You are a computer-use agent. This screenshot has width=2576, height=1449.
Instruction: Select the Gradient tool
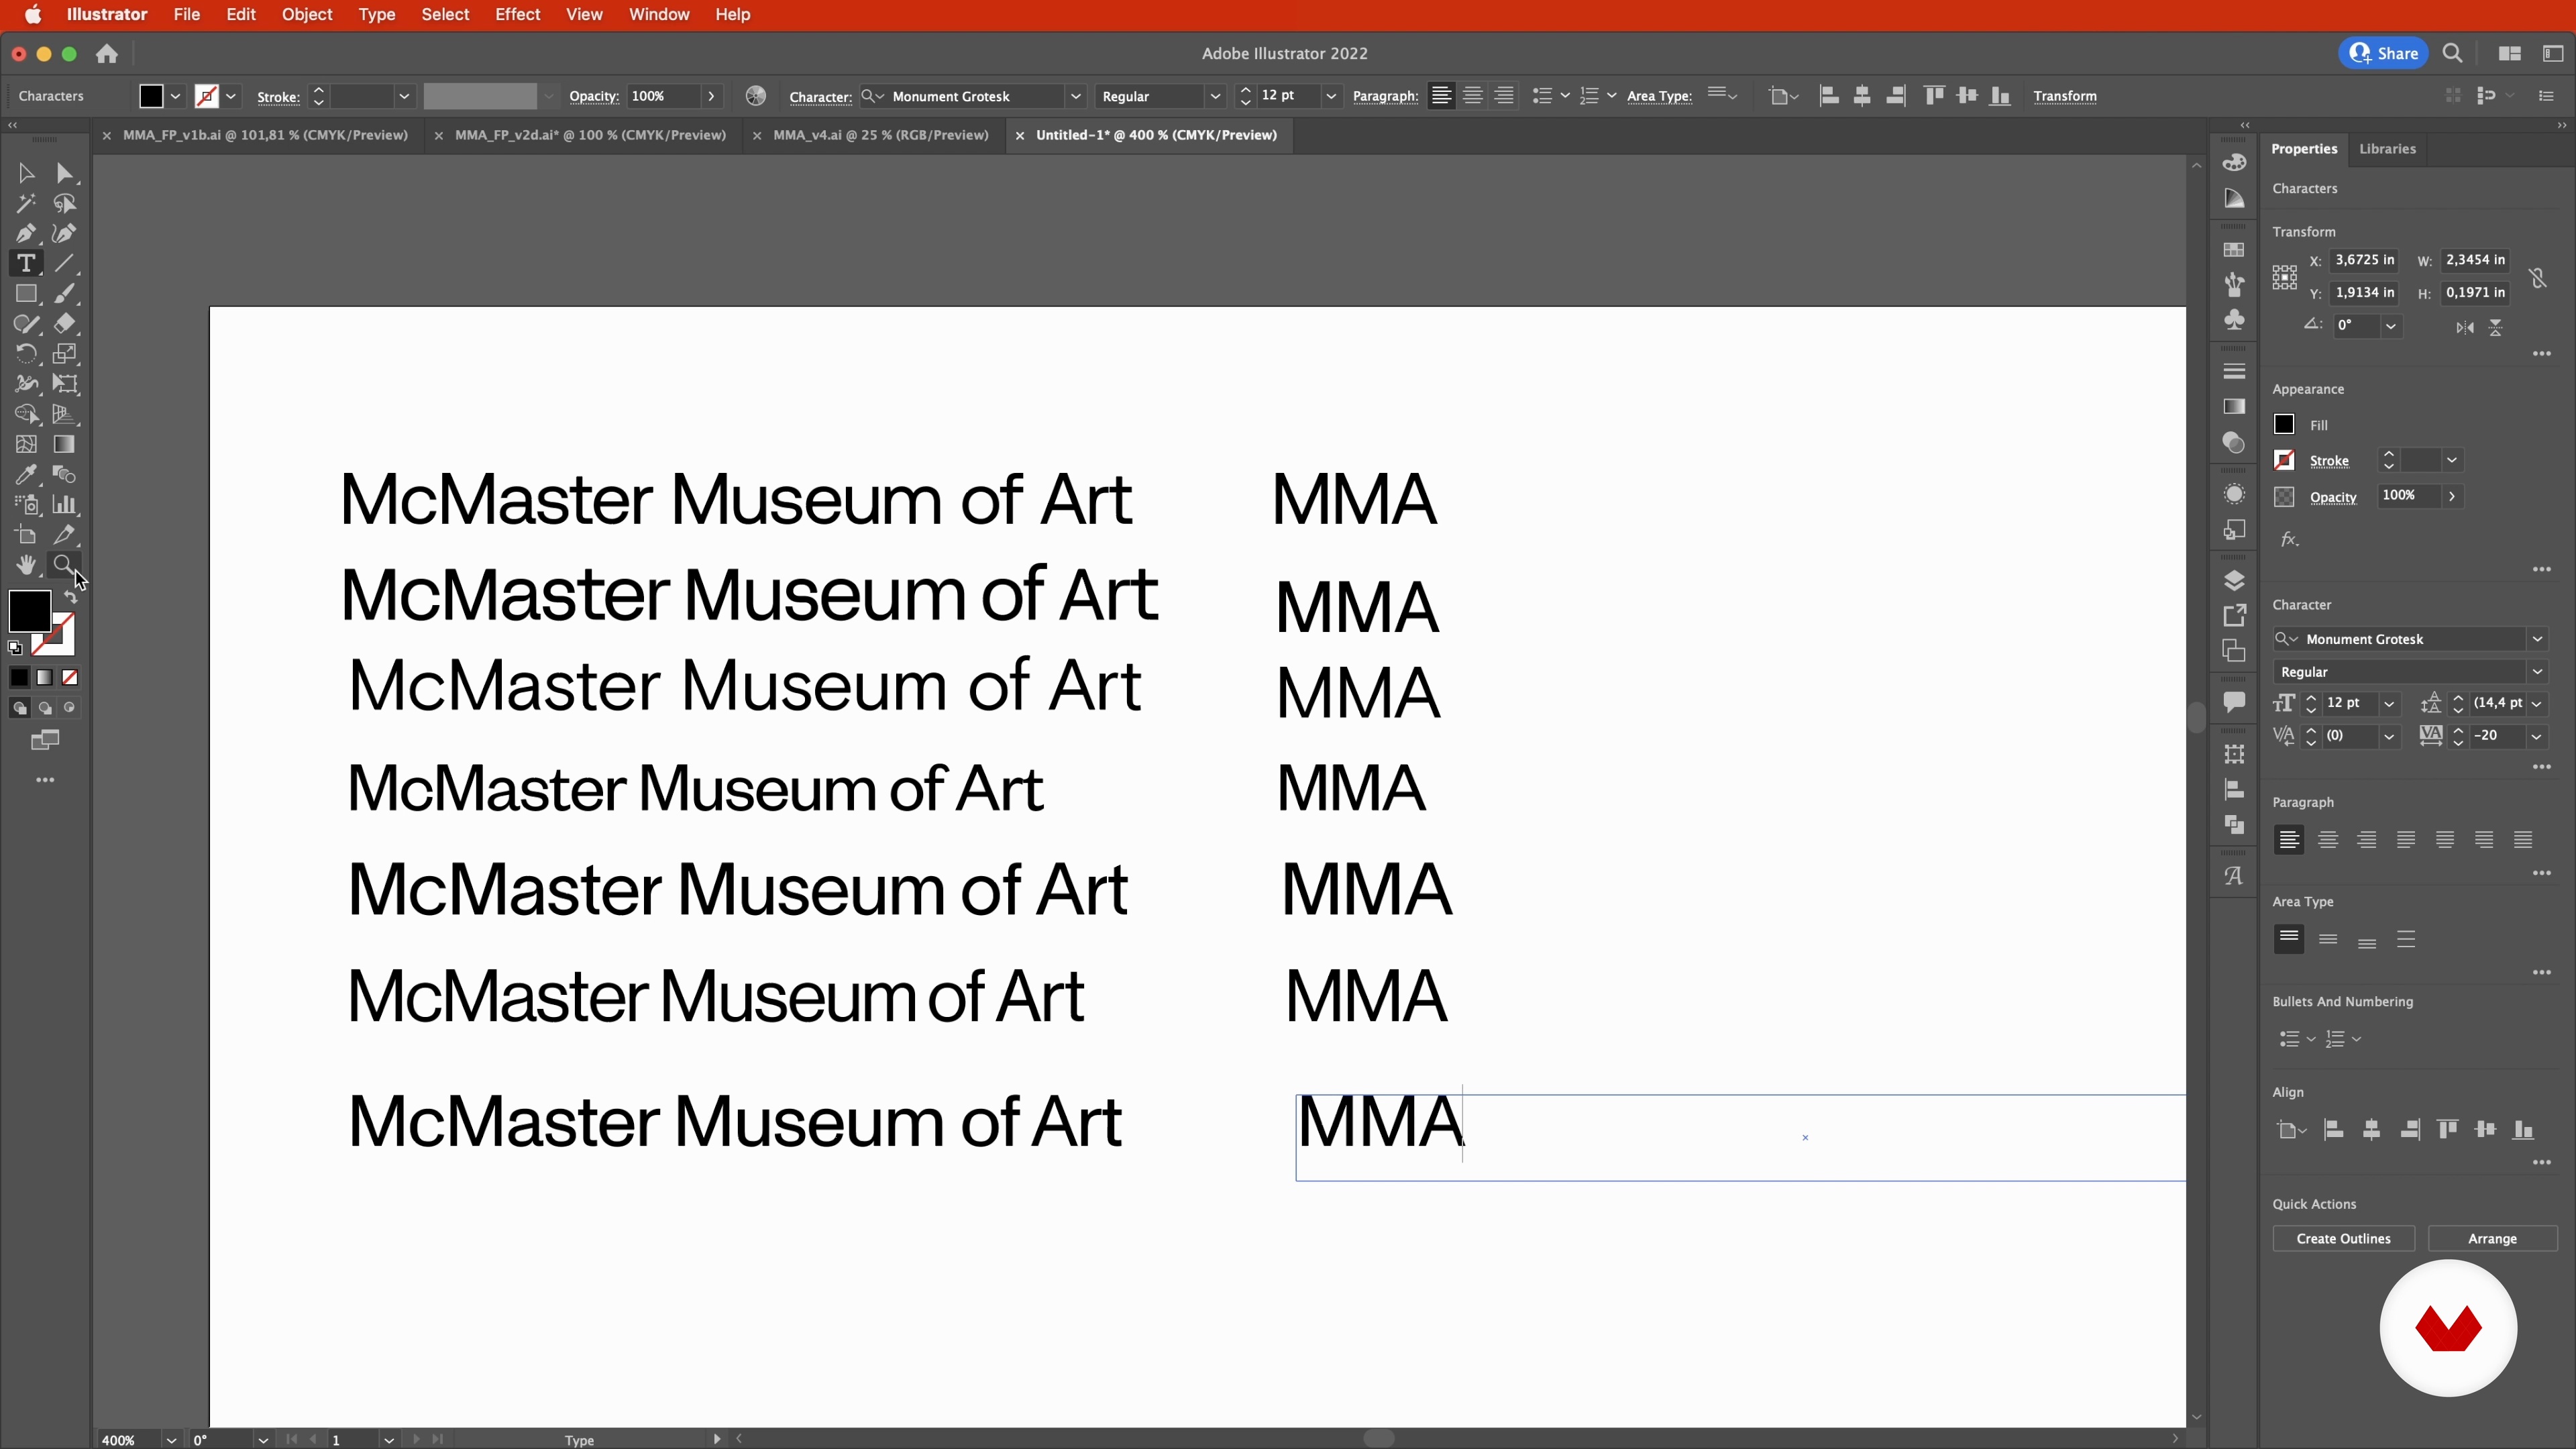(65, 445)
